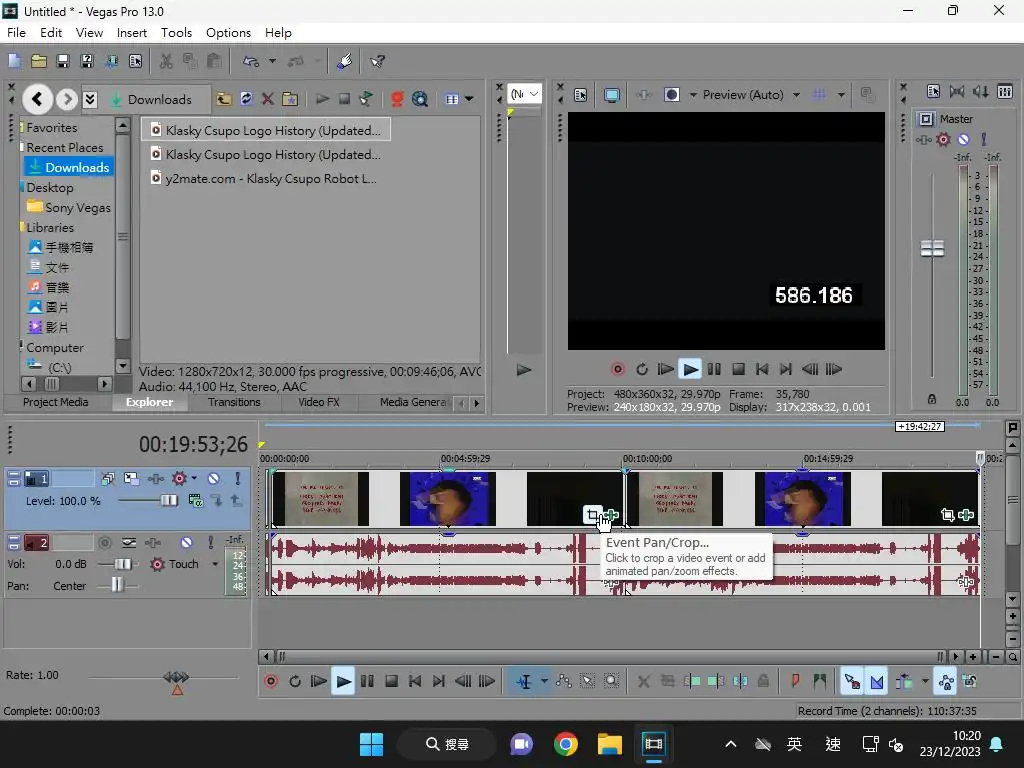Viewport: 1024px width, 768px height.
Task: Save the project using the Save icon
Action: [63, 61]
